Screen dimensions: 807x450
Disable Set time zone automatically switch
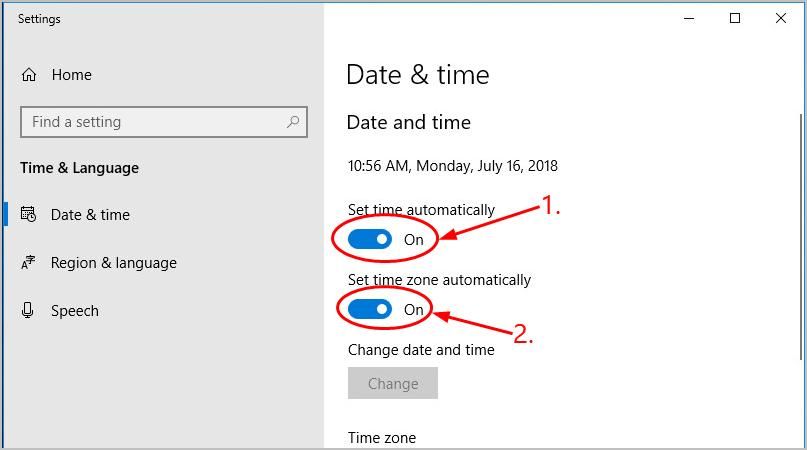tap(370, 310)
